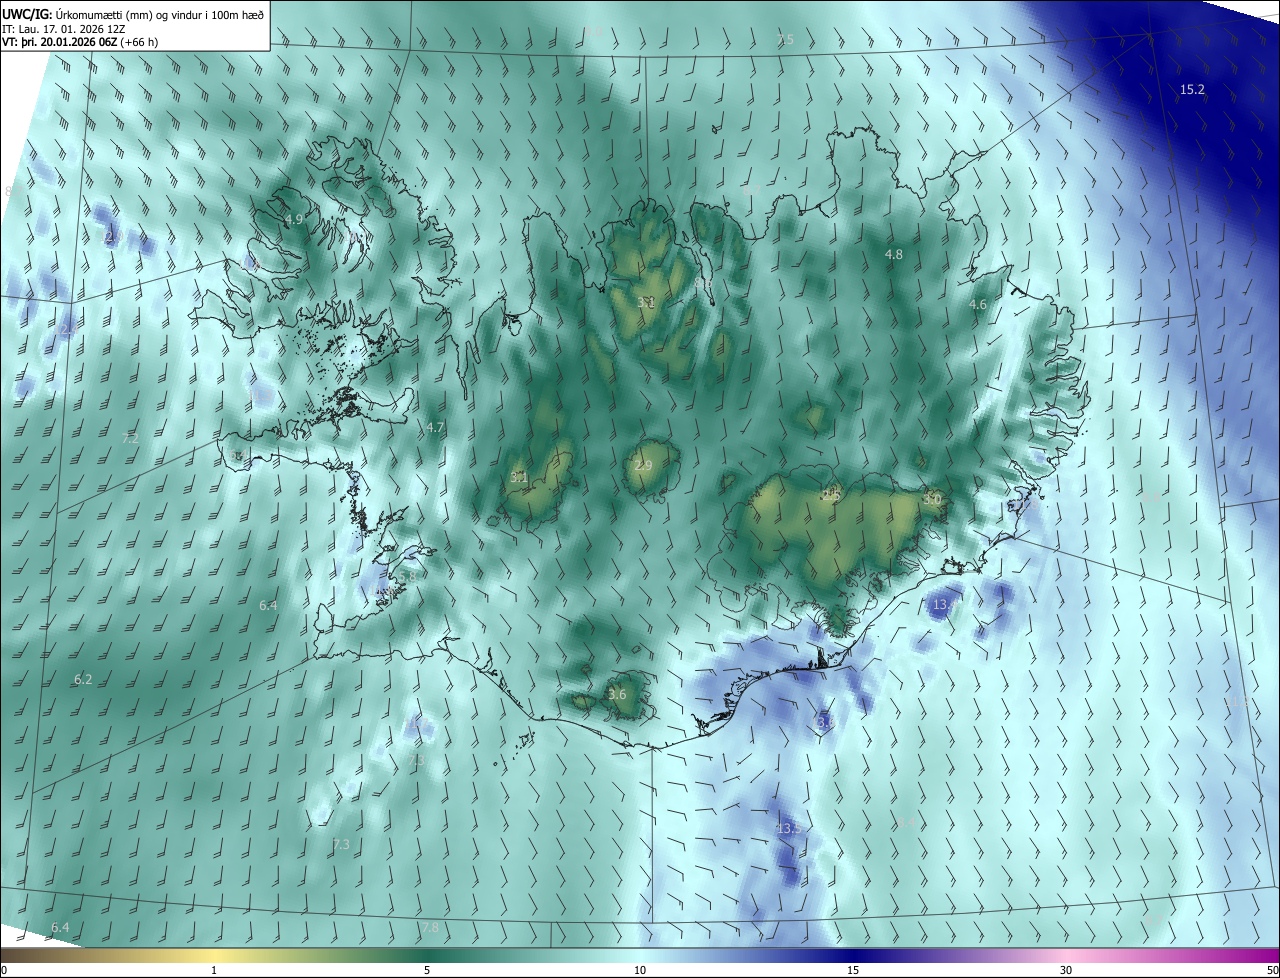Click the 2.5 value on Vatnajökull

coord(831,494)
